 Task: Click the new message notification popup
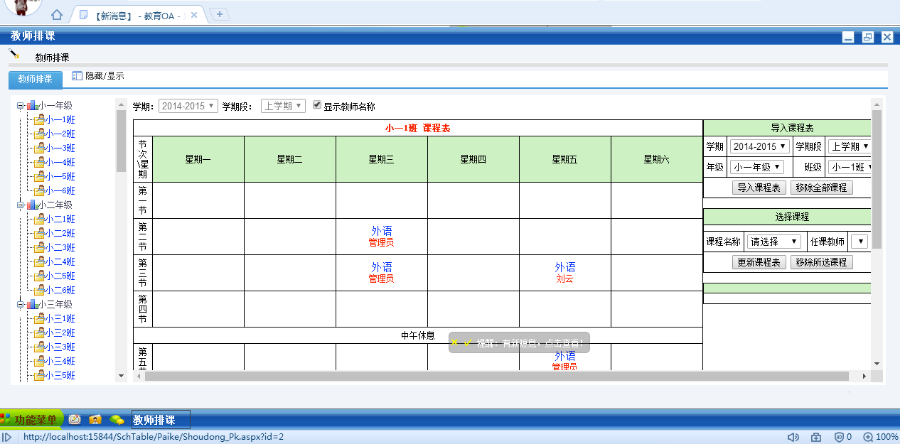(519, 342)
